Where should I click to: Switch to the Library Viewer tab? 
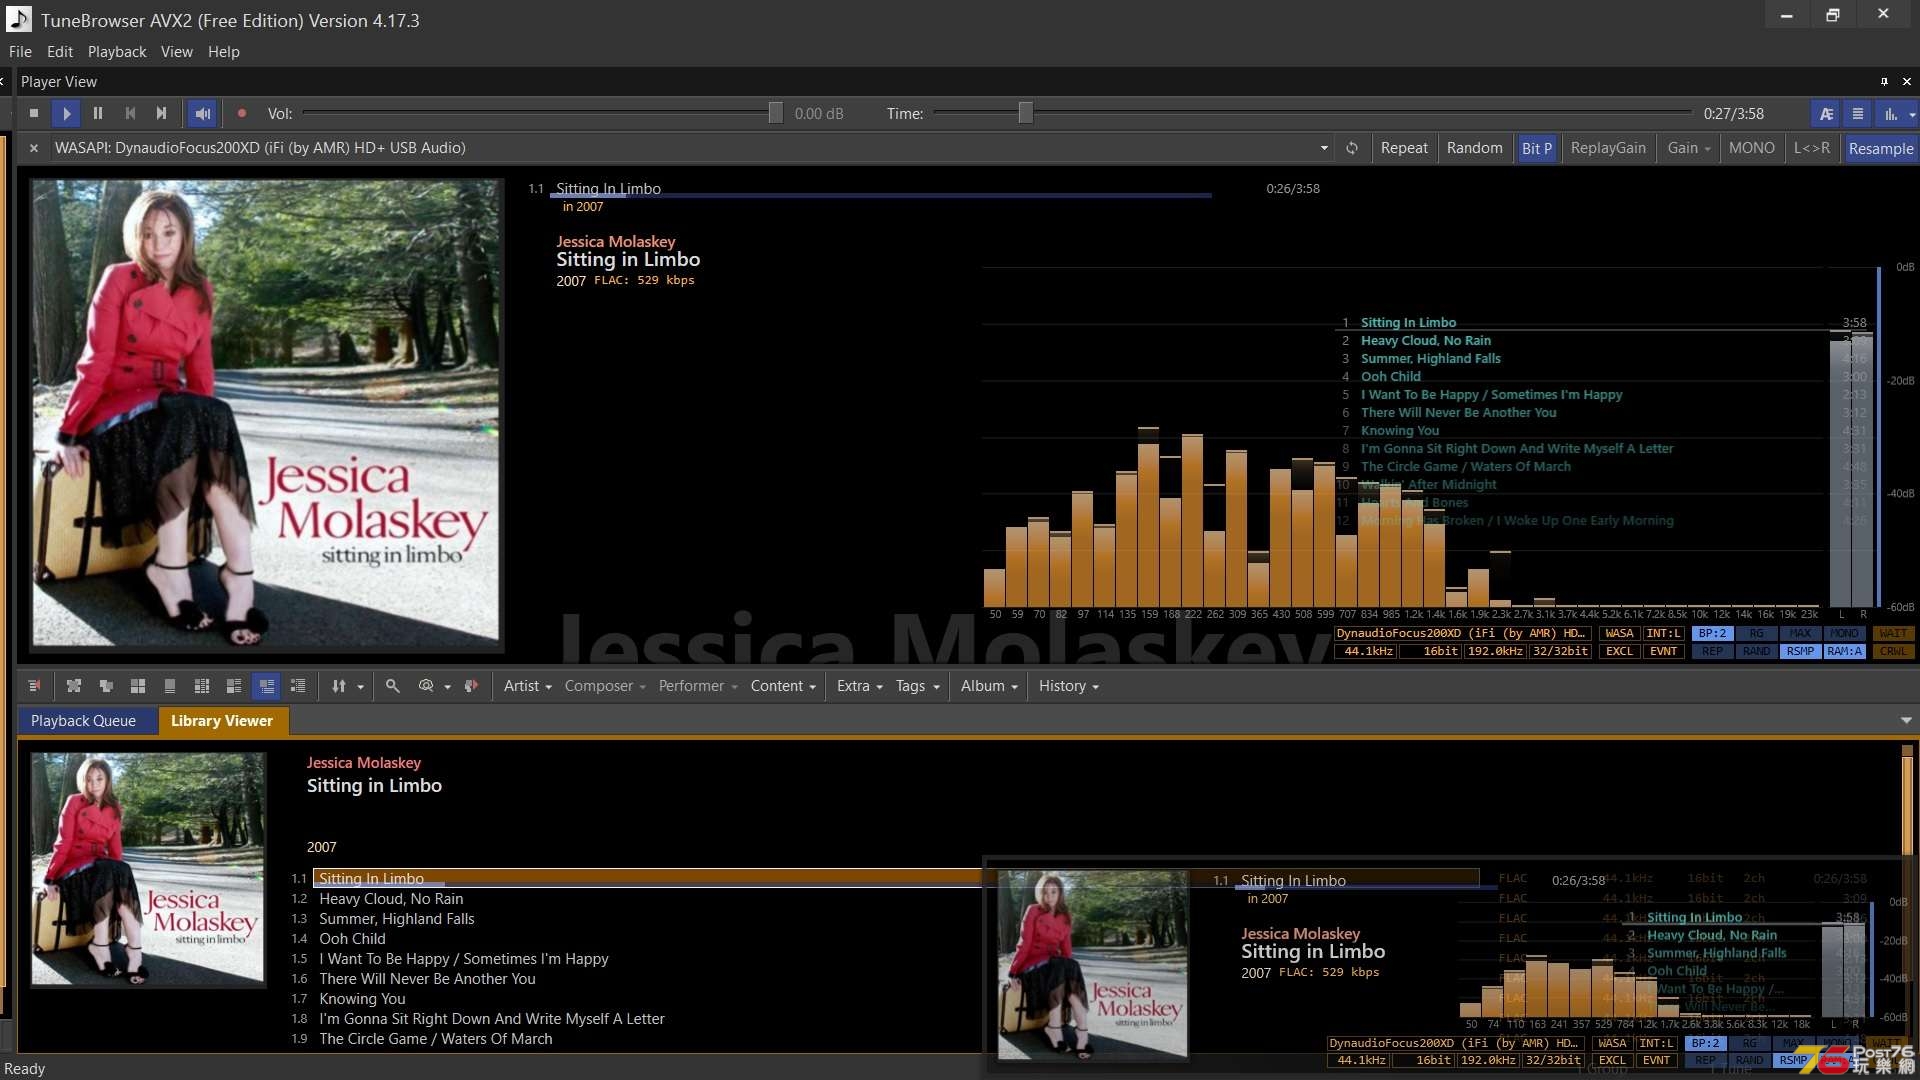222,721
